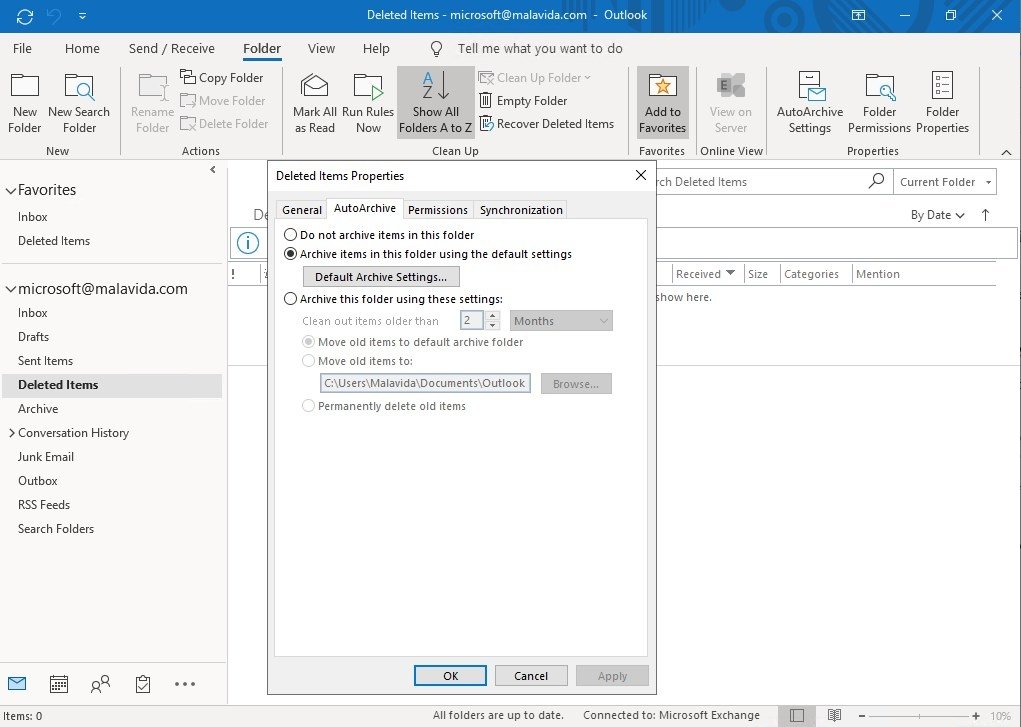Switch to Mail view icon
The height and width of the screenshot is (727, 1021).
coord(17,683)
